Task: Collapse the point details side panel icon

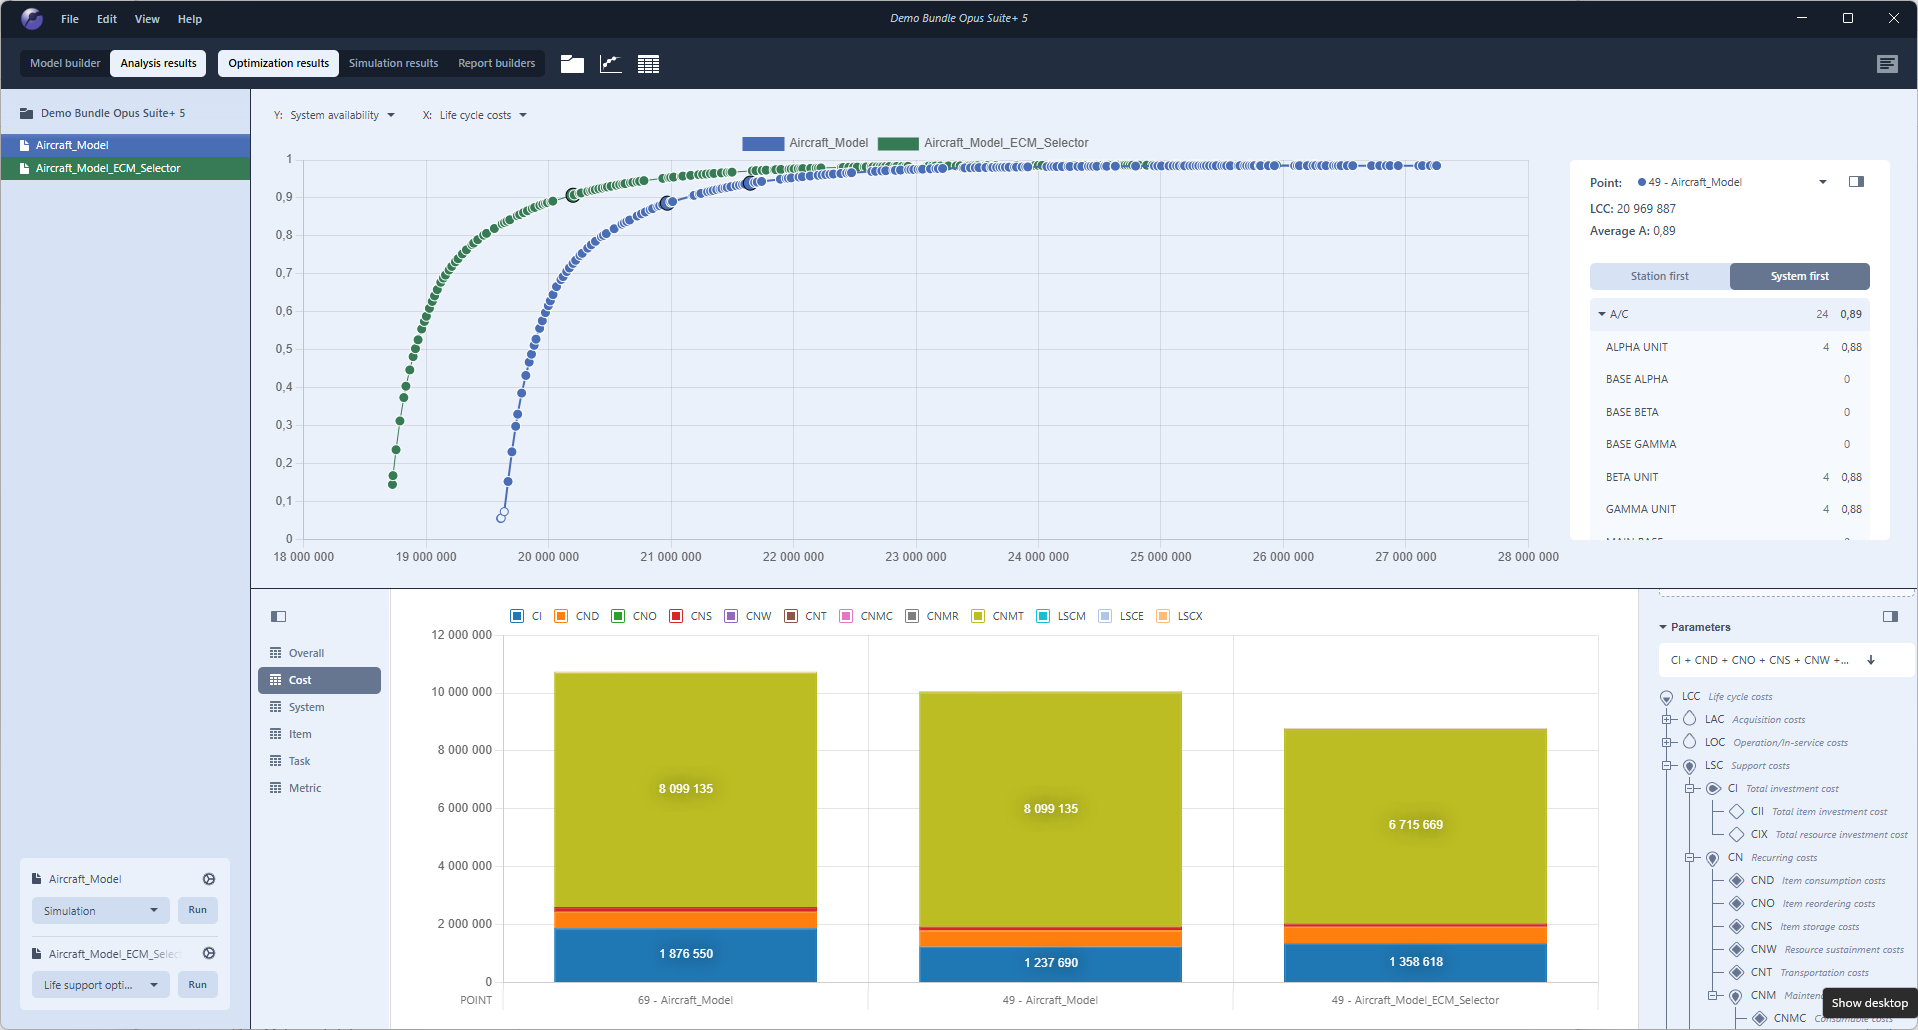Action: (1856, 182)
